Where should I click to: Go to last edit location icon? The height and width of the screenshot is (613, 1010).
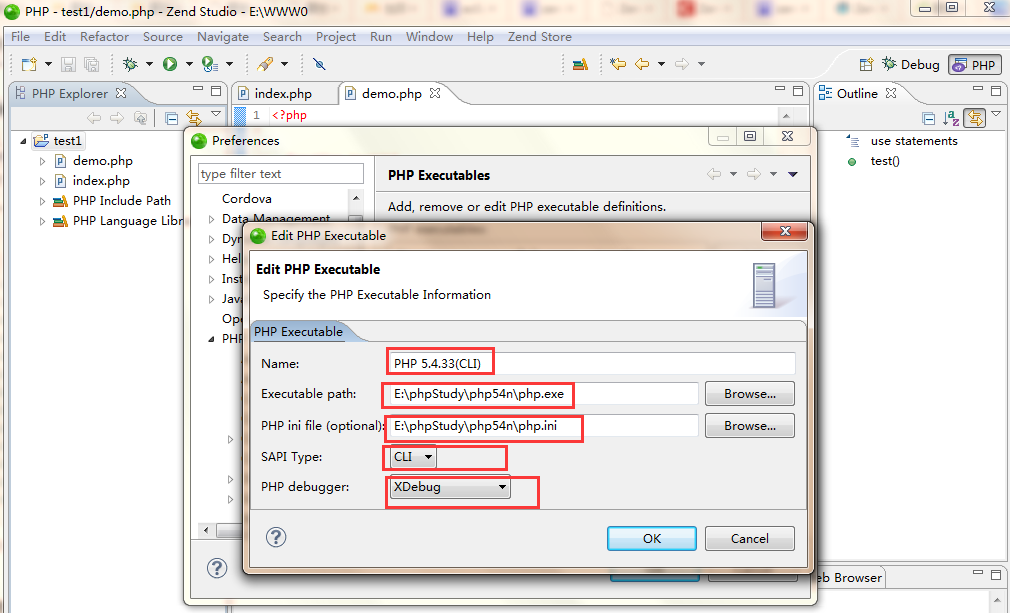(618, 64)
